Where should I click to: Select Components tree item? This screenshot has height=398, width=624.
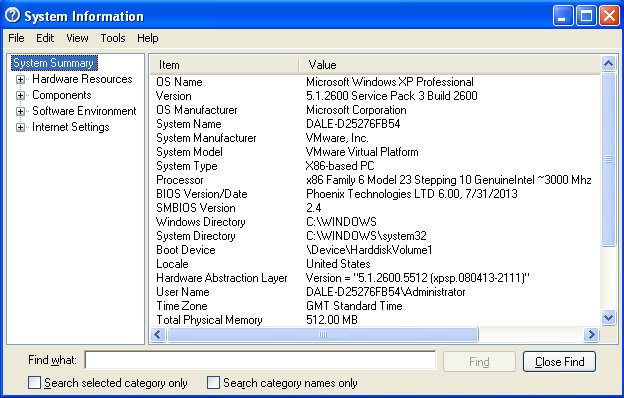(x=62, y=95)
